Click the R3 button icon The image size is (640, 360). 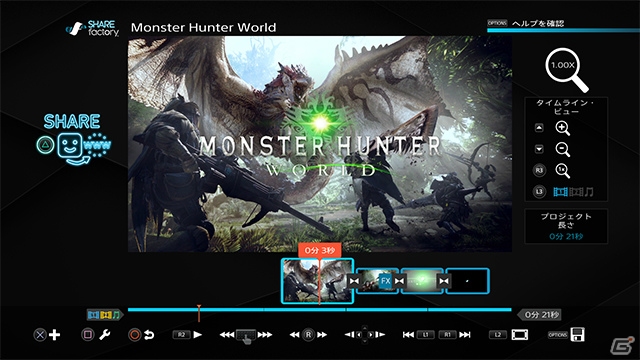point(539,170)
